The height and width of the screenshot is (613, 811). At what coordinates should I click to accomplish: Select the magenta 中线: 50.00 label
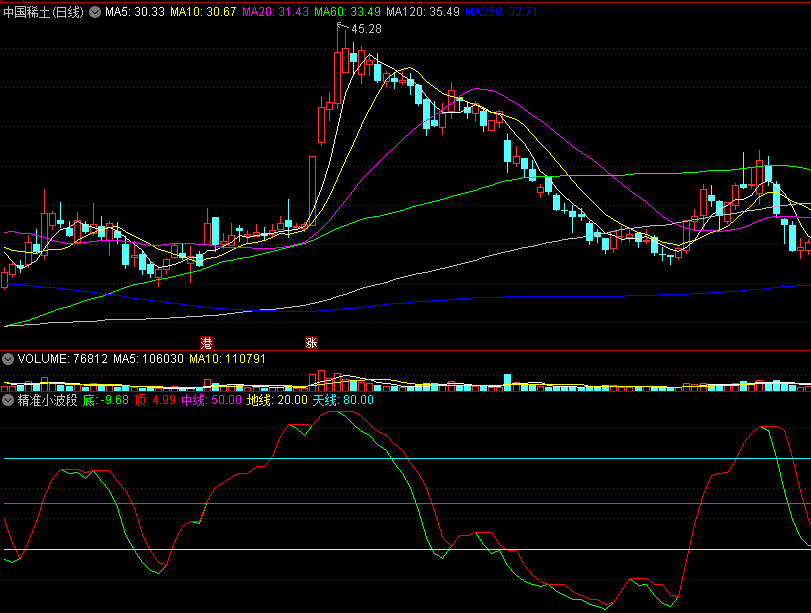[212, 400]
